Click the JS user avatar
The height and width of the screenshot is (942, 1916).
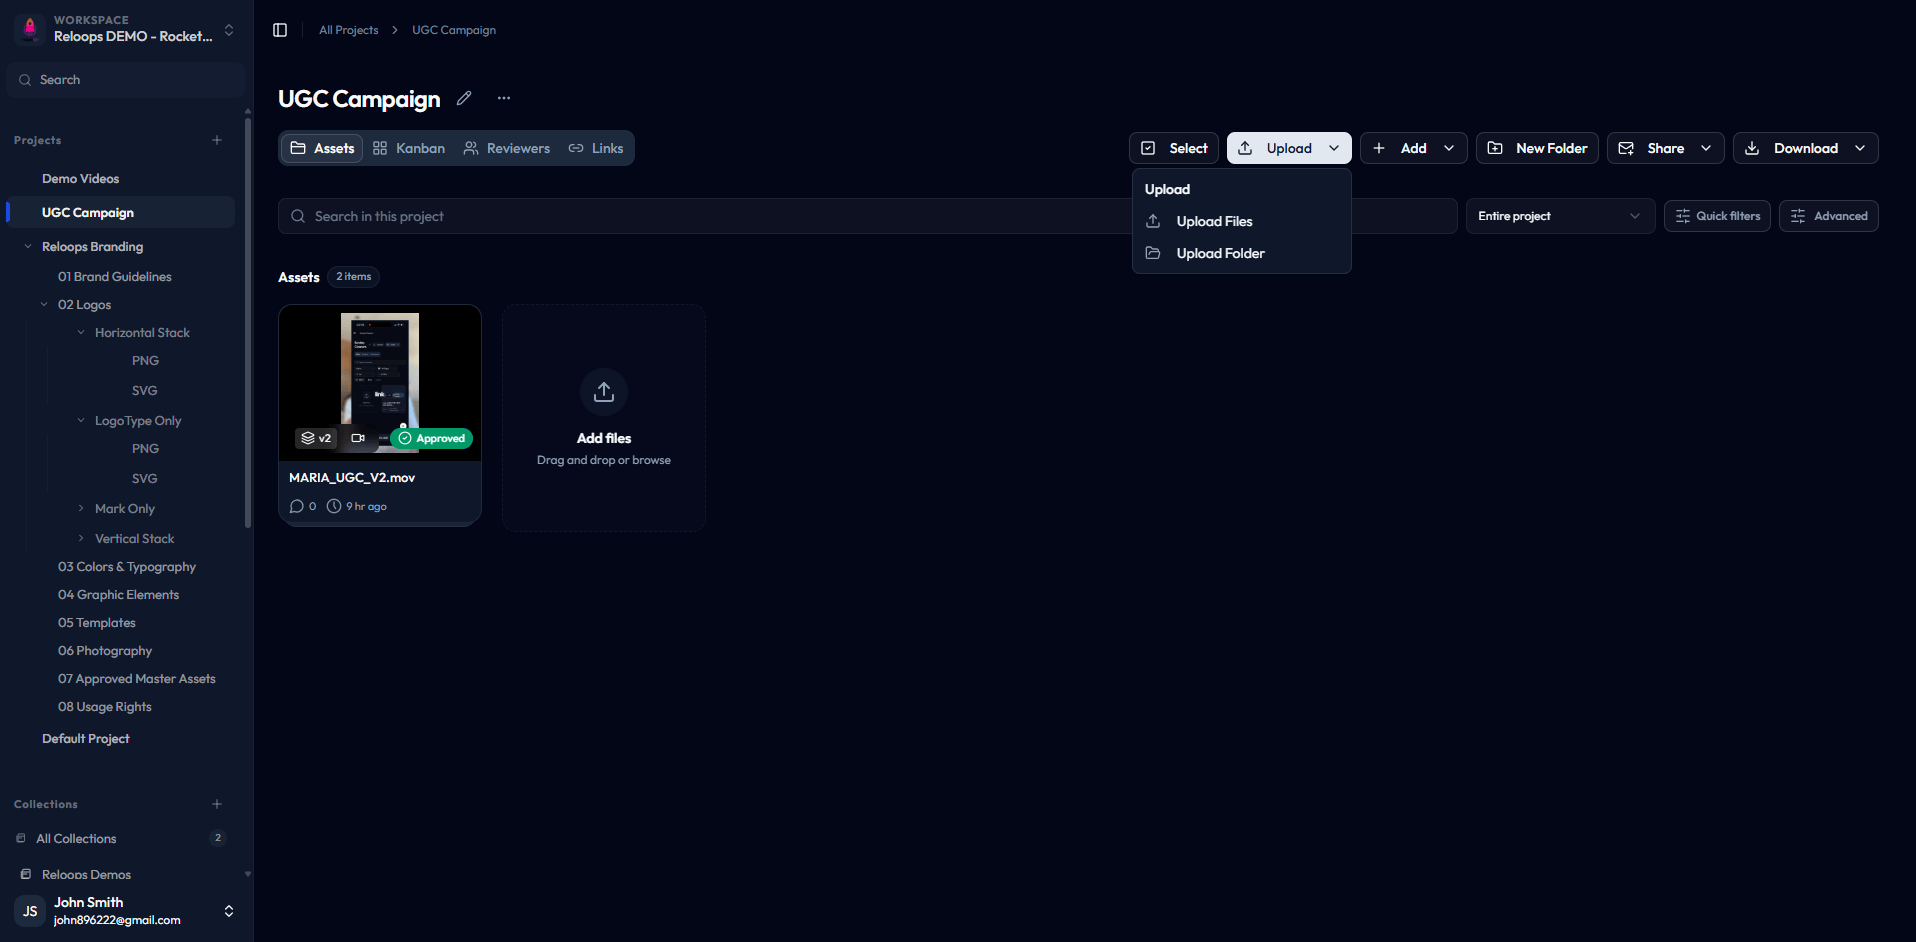[30, 911]
